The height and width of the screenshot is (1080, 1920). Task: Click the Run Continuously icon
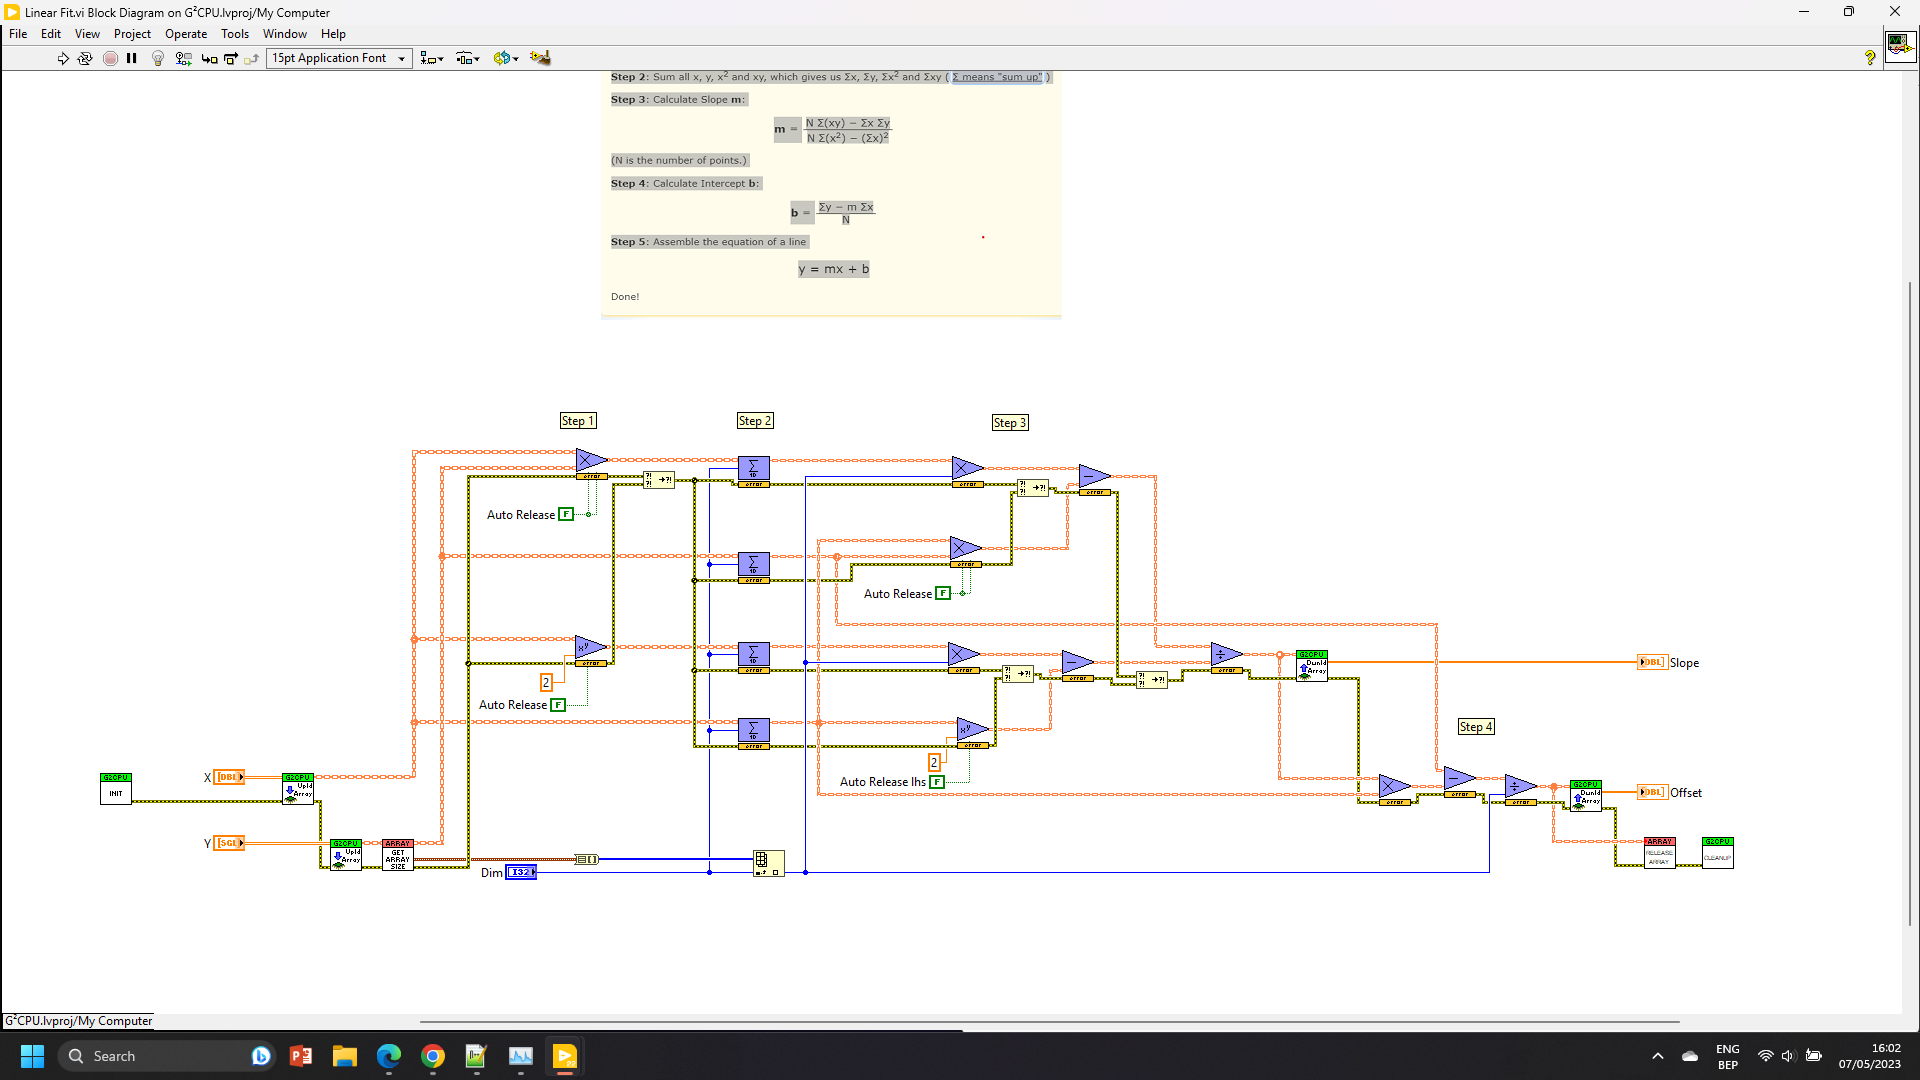coord(85,59)
